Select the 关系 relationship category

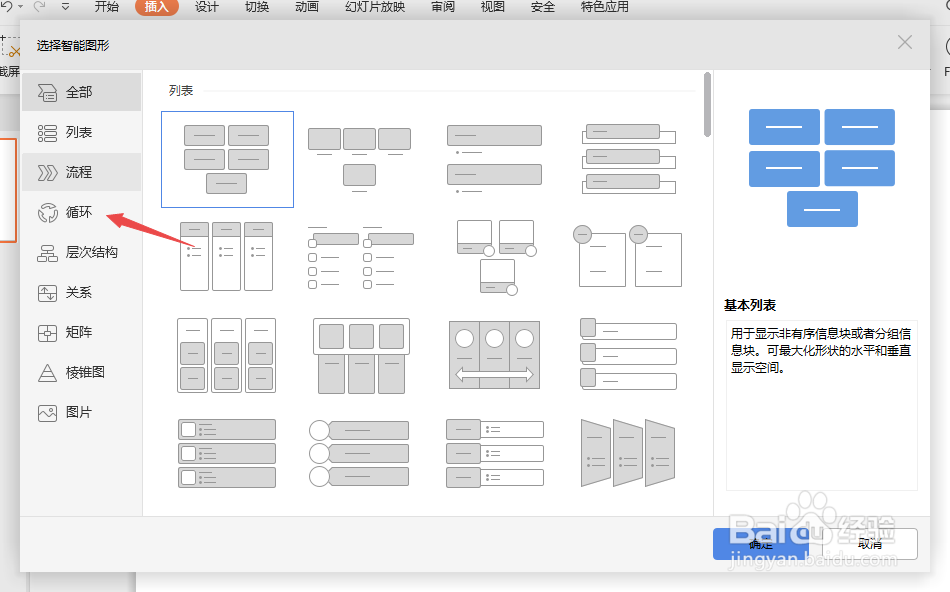(x=81, y=292)
